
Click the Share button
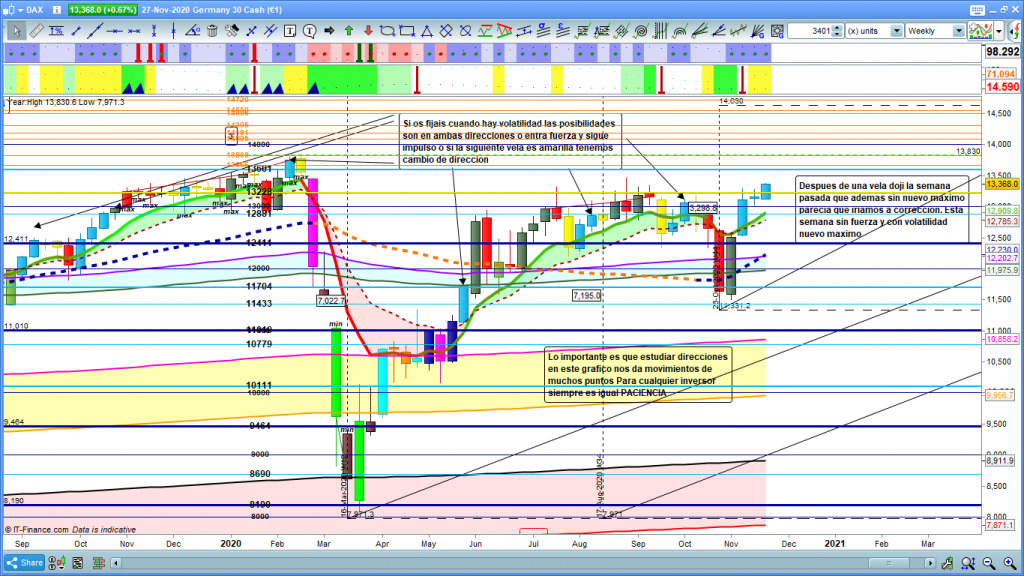click(x=30, y=564)
